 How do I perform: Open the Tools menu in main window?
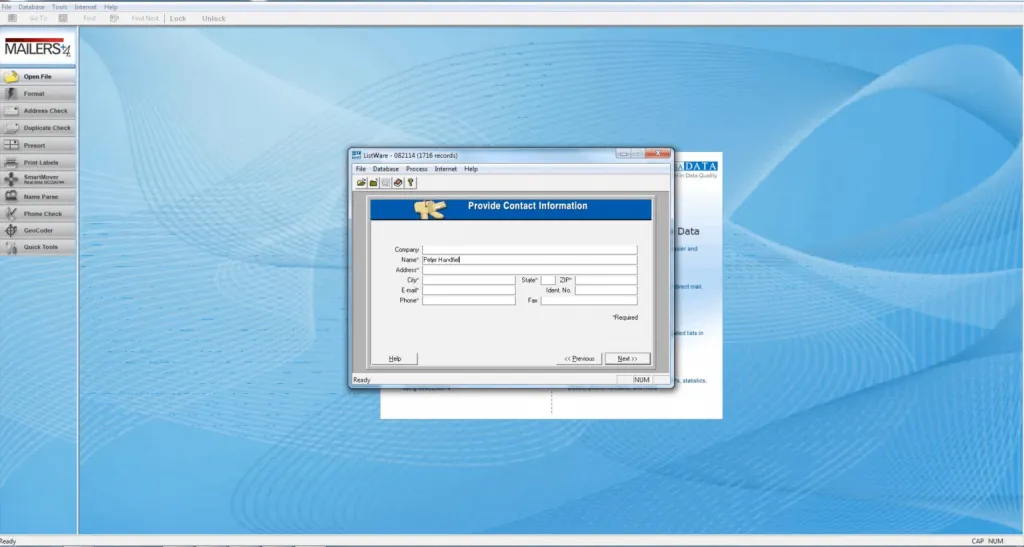(59, 7)
